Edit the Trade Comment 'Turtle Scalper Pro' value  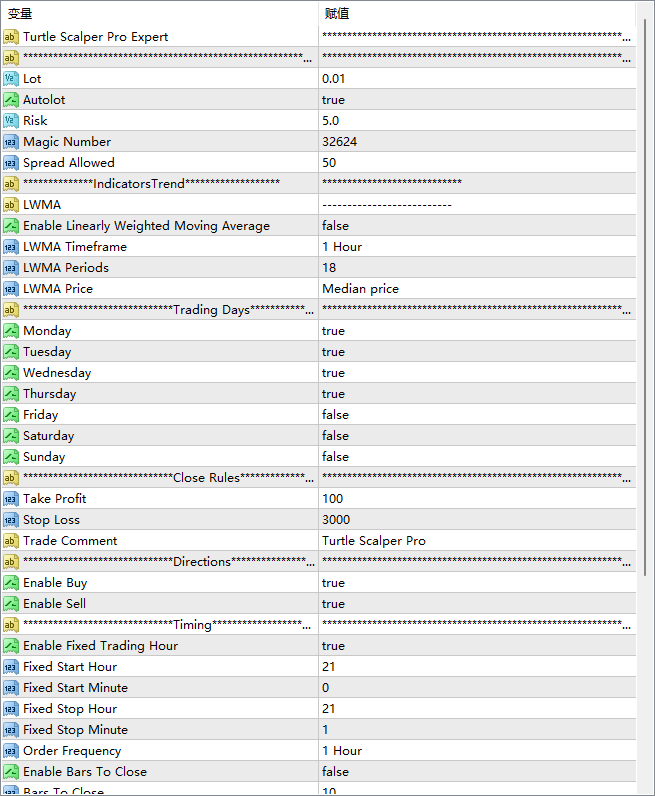[477, 541]
